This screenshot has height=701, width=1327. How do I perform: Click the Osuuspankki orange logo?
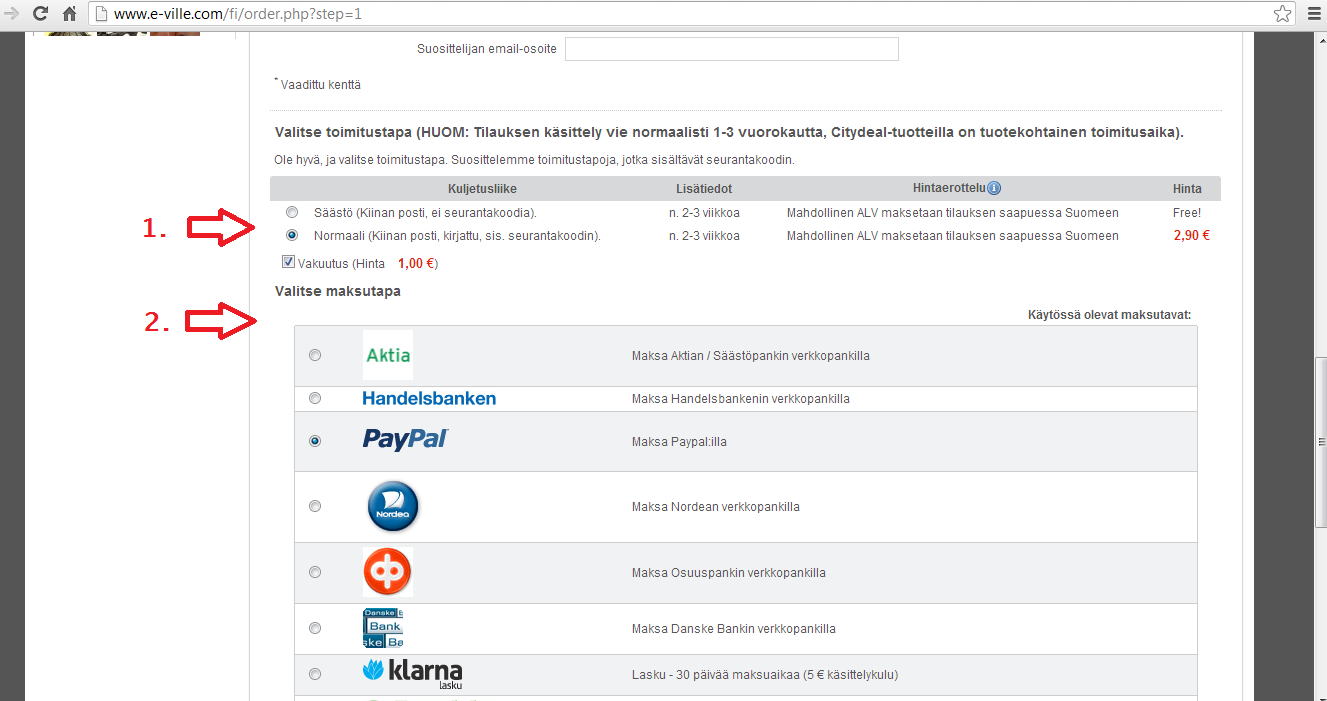(x=387, y=572)
